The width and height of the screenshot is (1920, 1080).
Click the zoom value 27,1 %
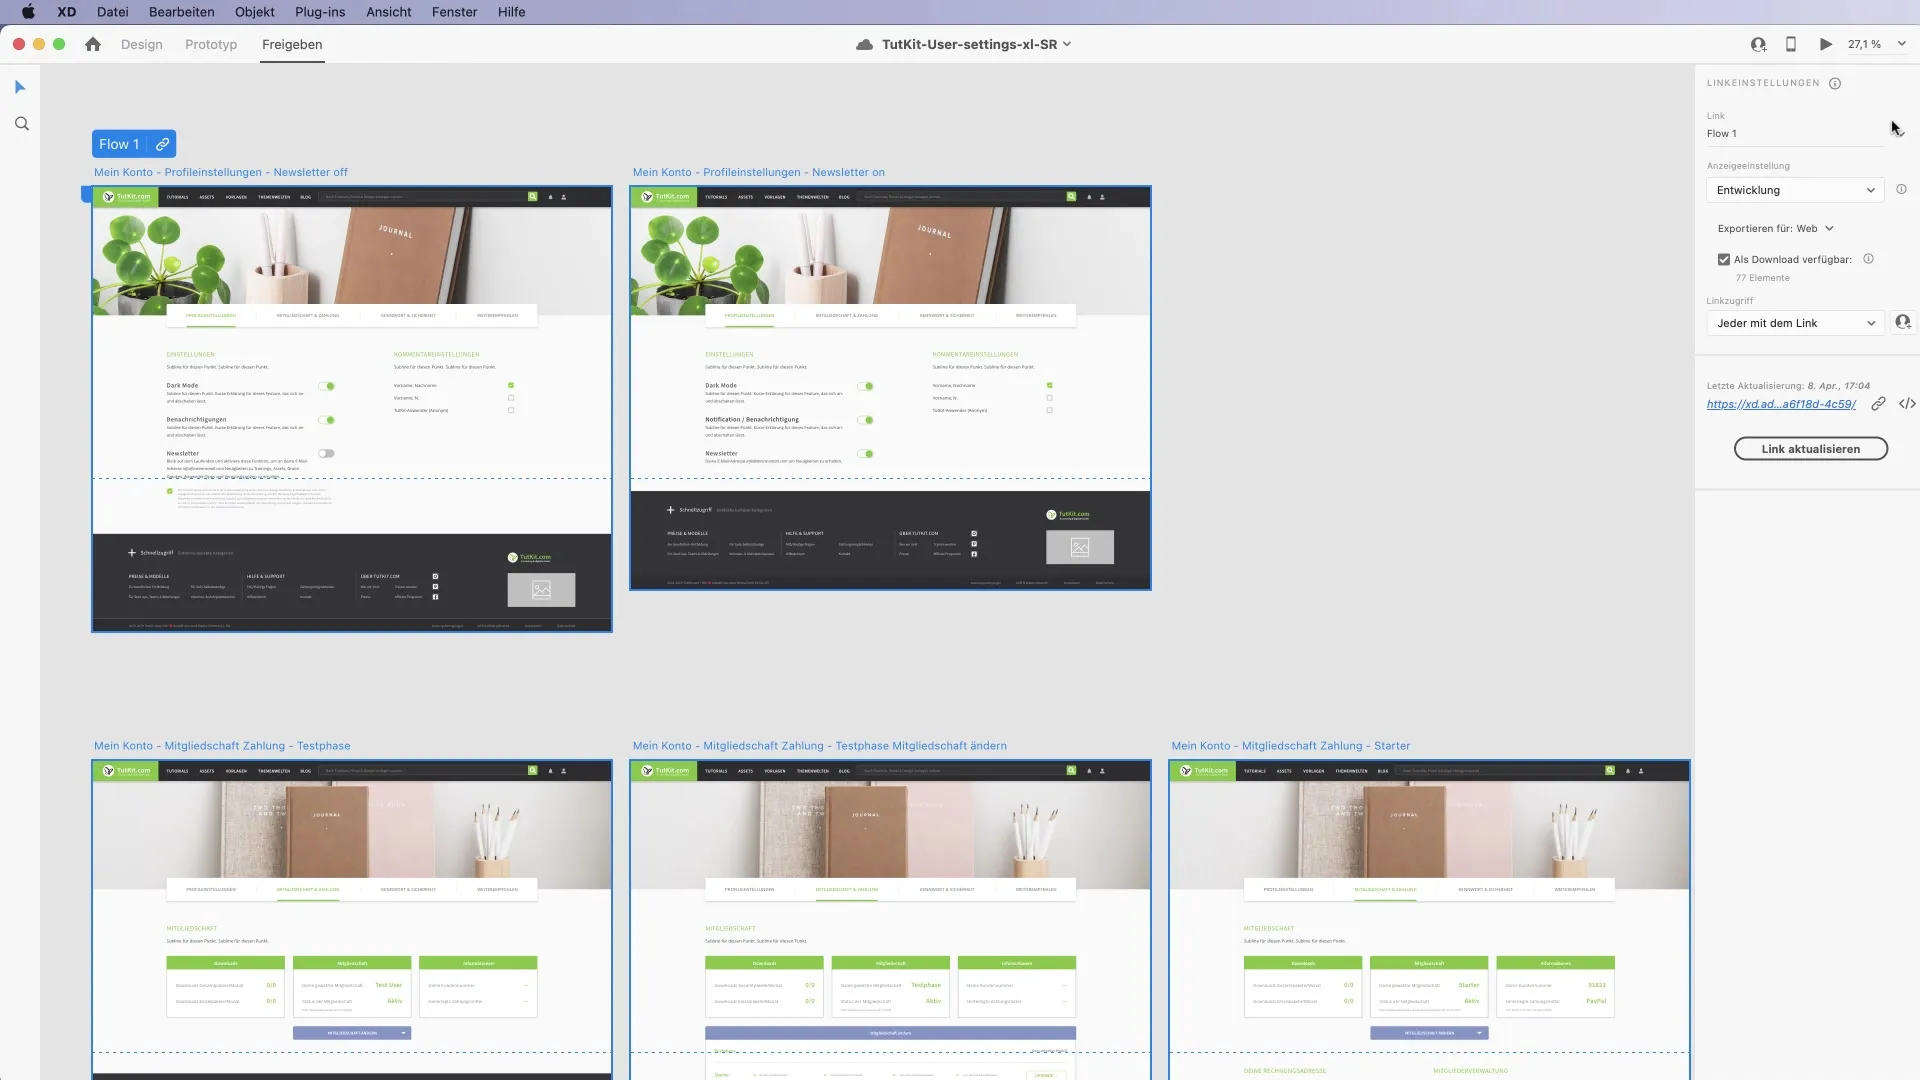pyautogui.click(x=1864, y=44)
